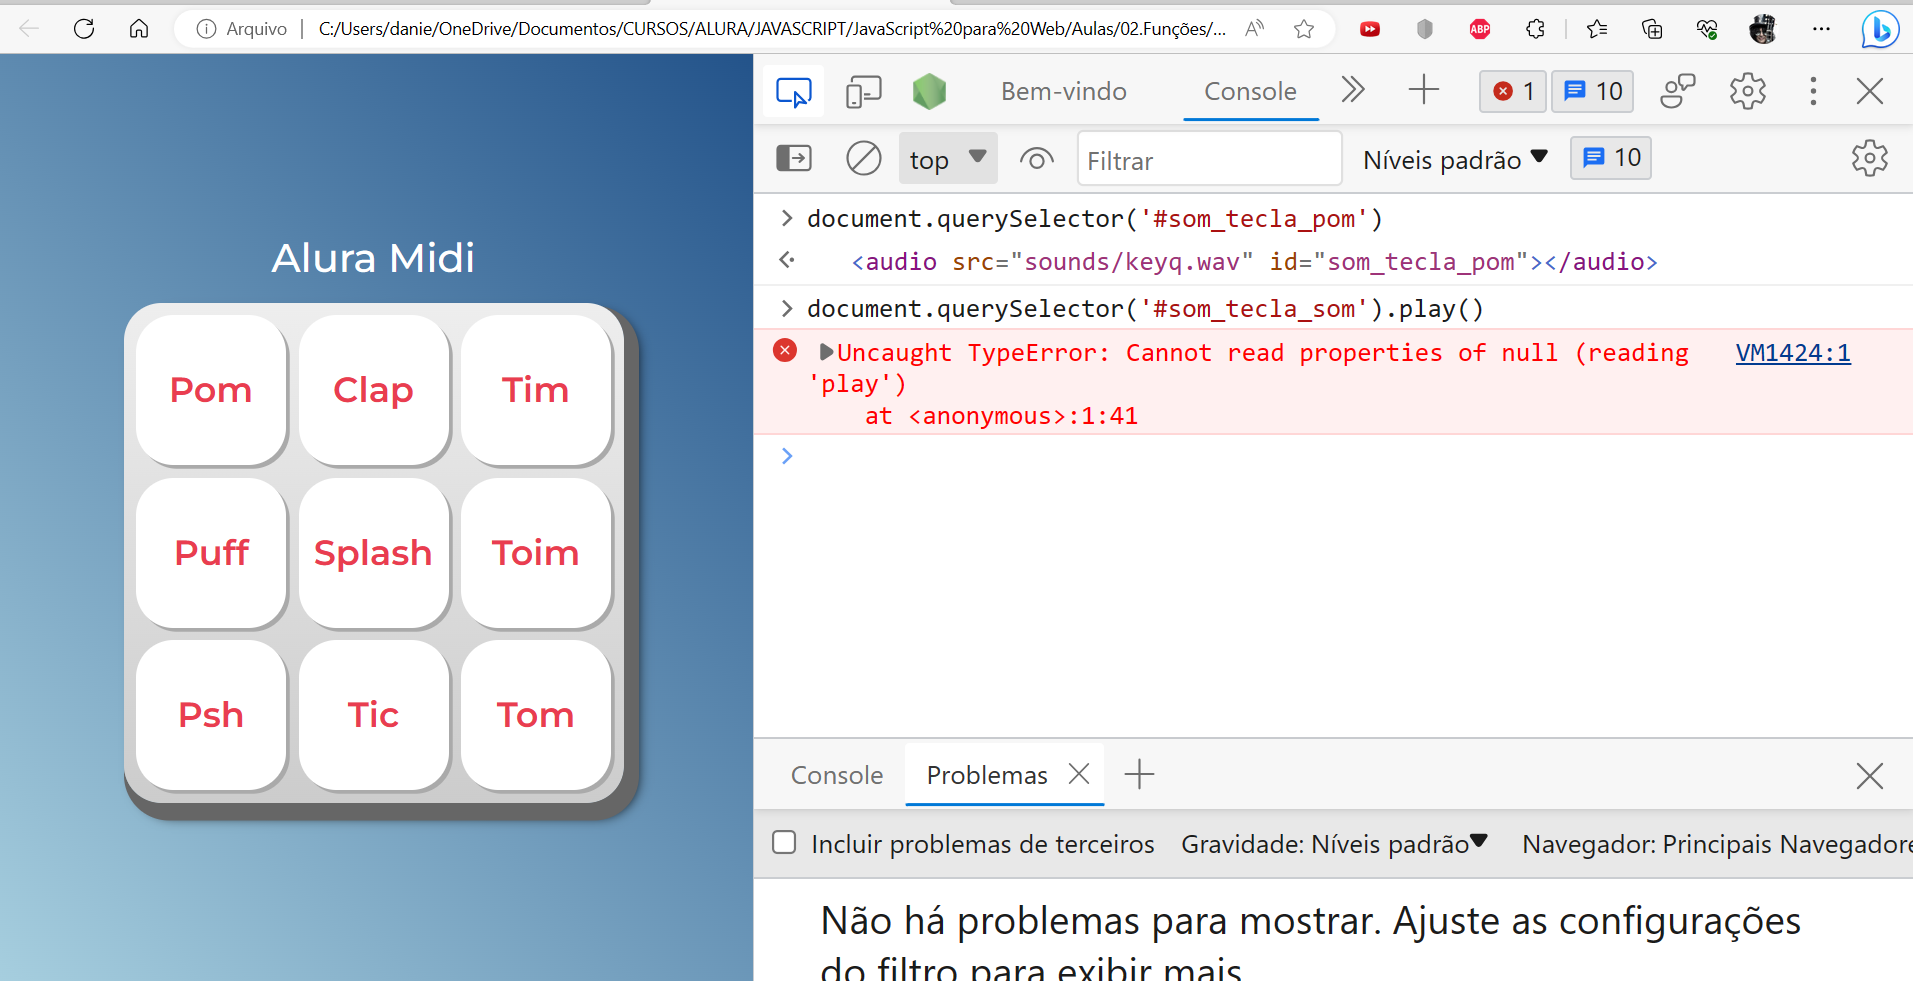
Task: Switch to the Bem-vindo tab
Action: (x=1064, y=92)
